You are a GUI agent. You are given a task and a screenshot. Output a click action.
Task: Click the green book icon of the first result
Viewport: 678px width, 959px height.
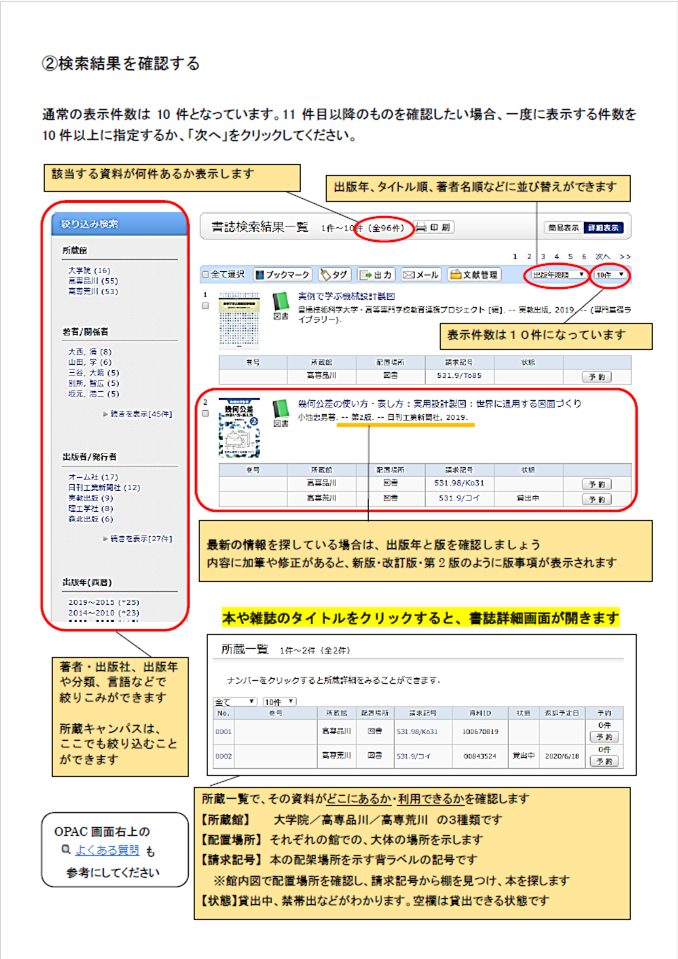click(280, 301)
